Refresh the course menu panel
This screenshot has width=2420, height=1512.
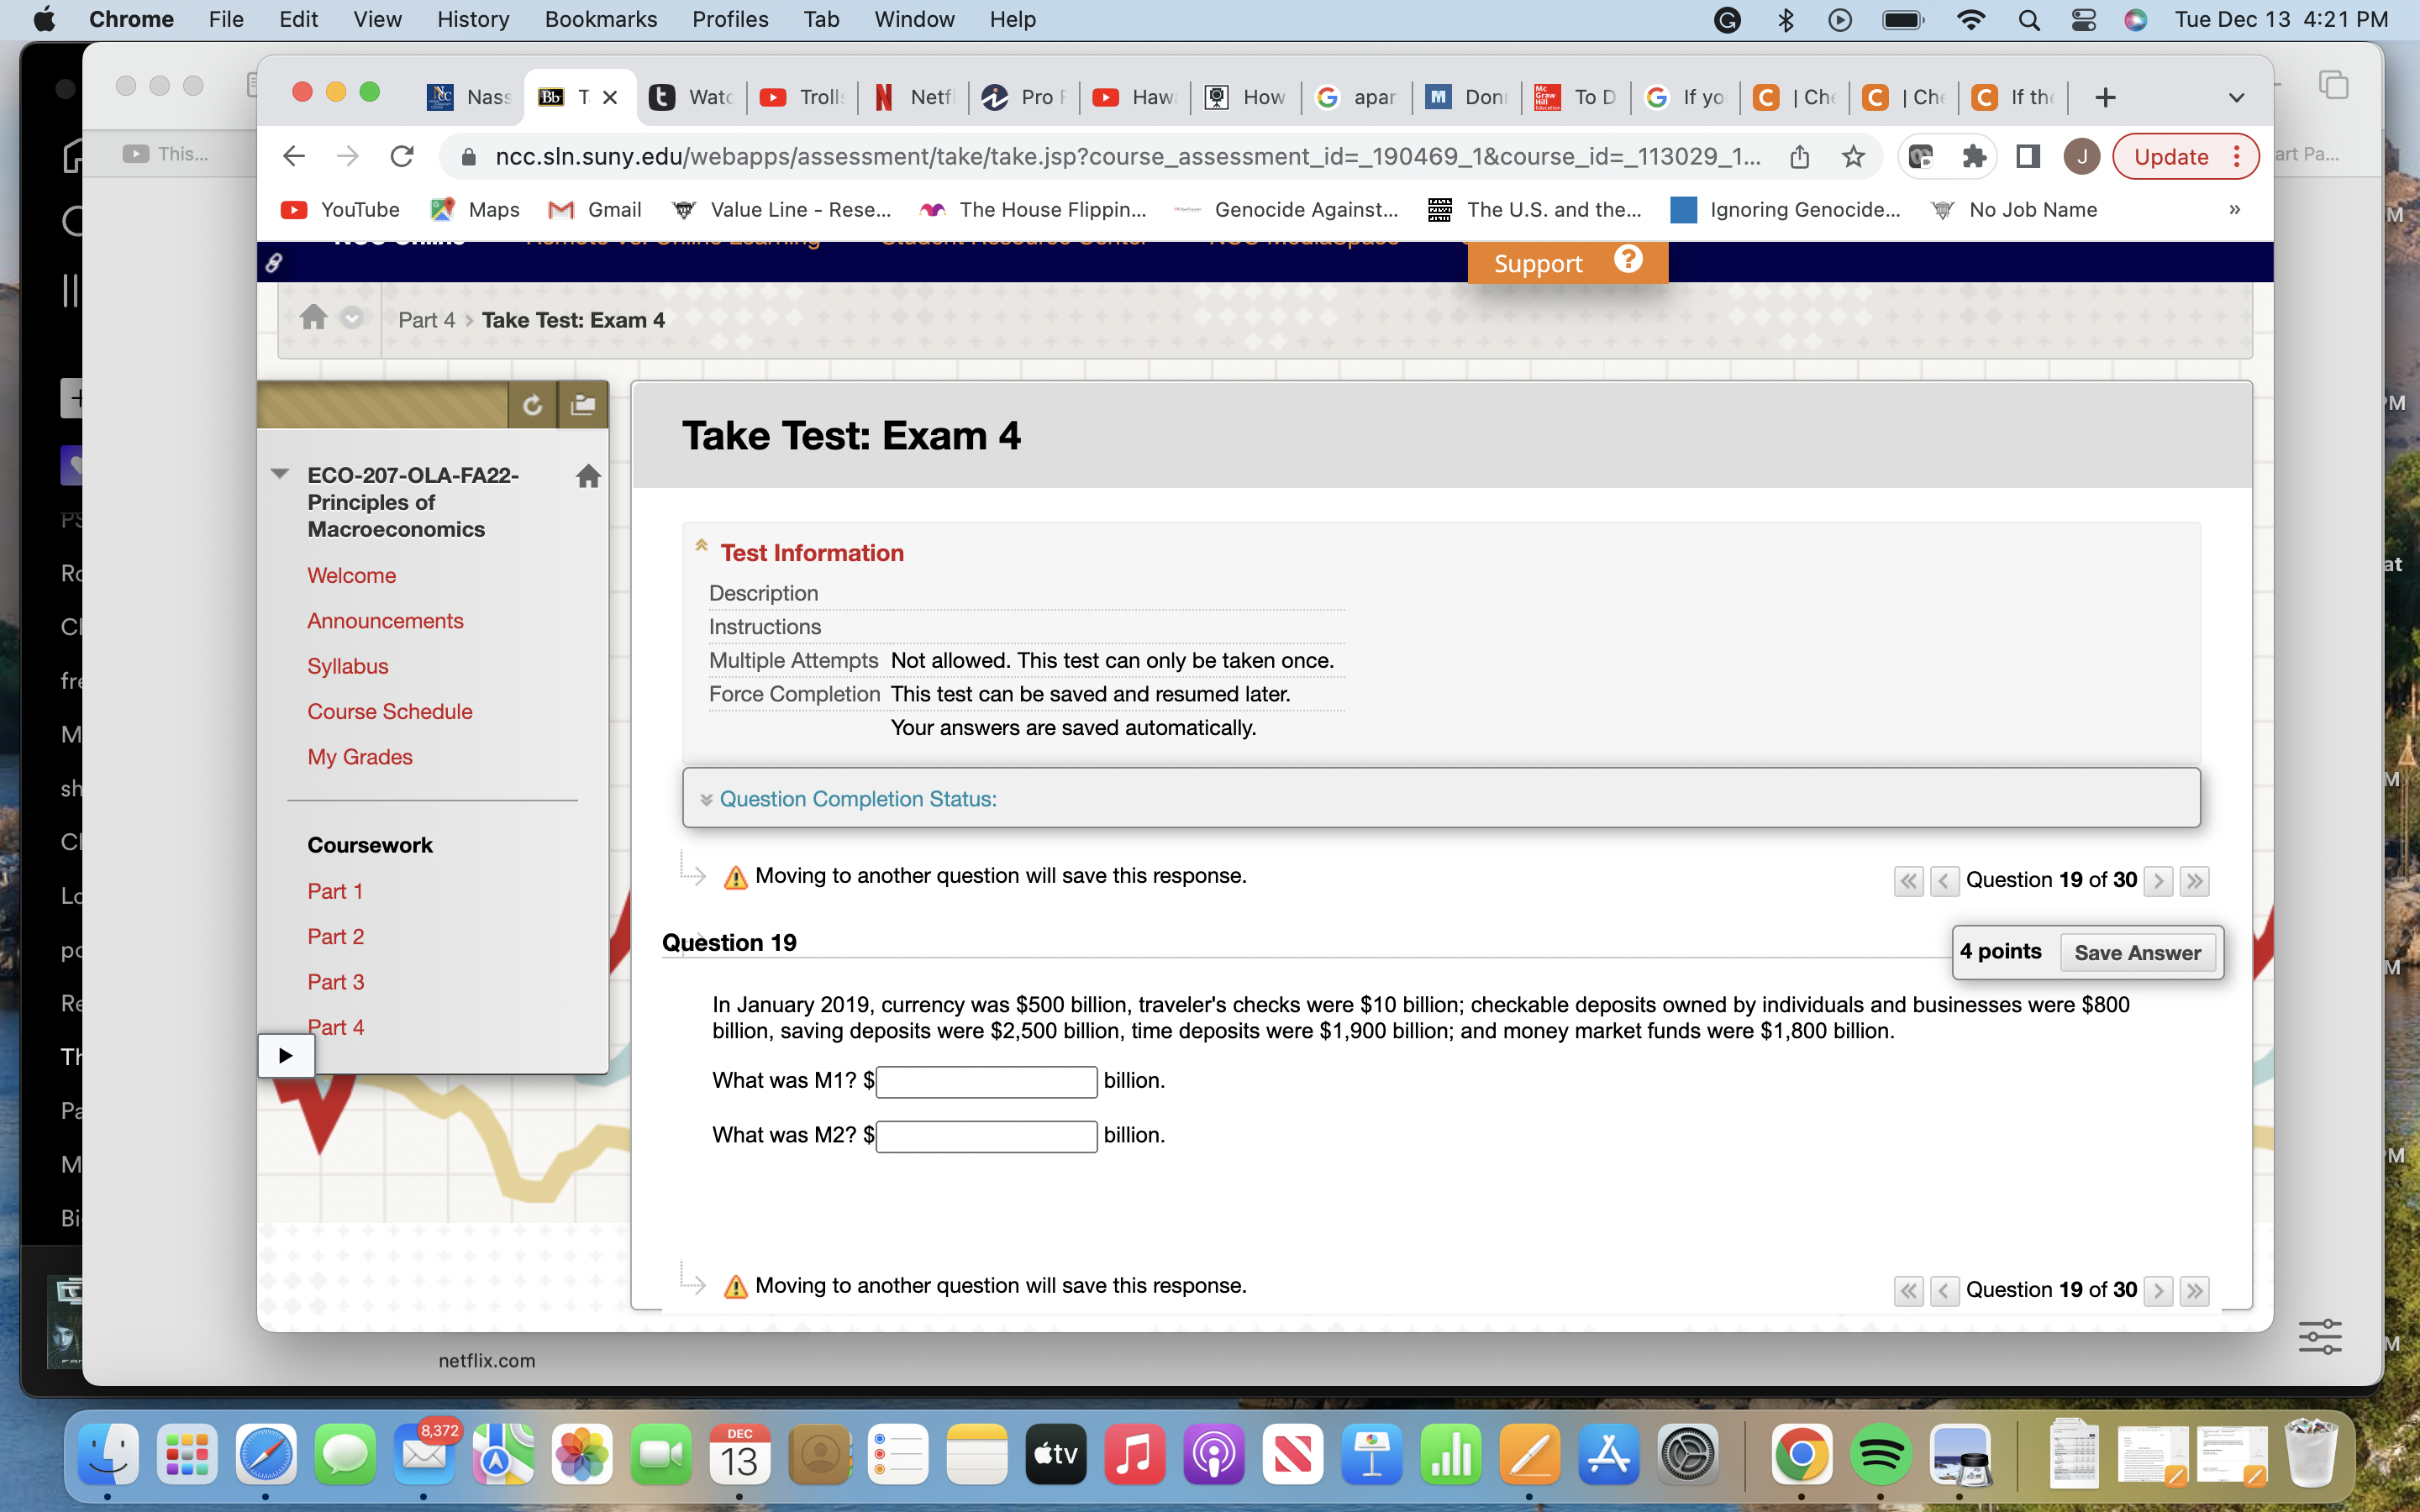point(532,405)
